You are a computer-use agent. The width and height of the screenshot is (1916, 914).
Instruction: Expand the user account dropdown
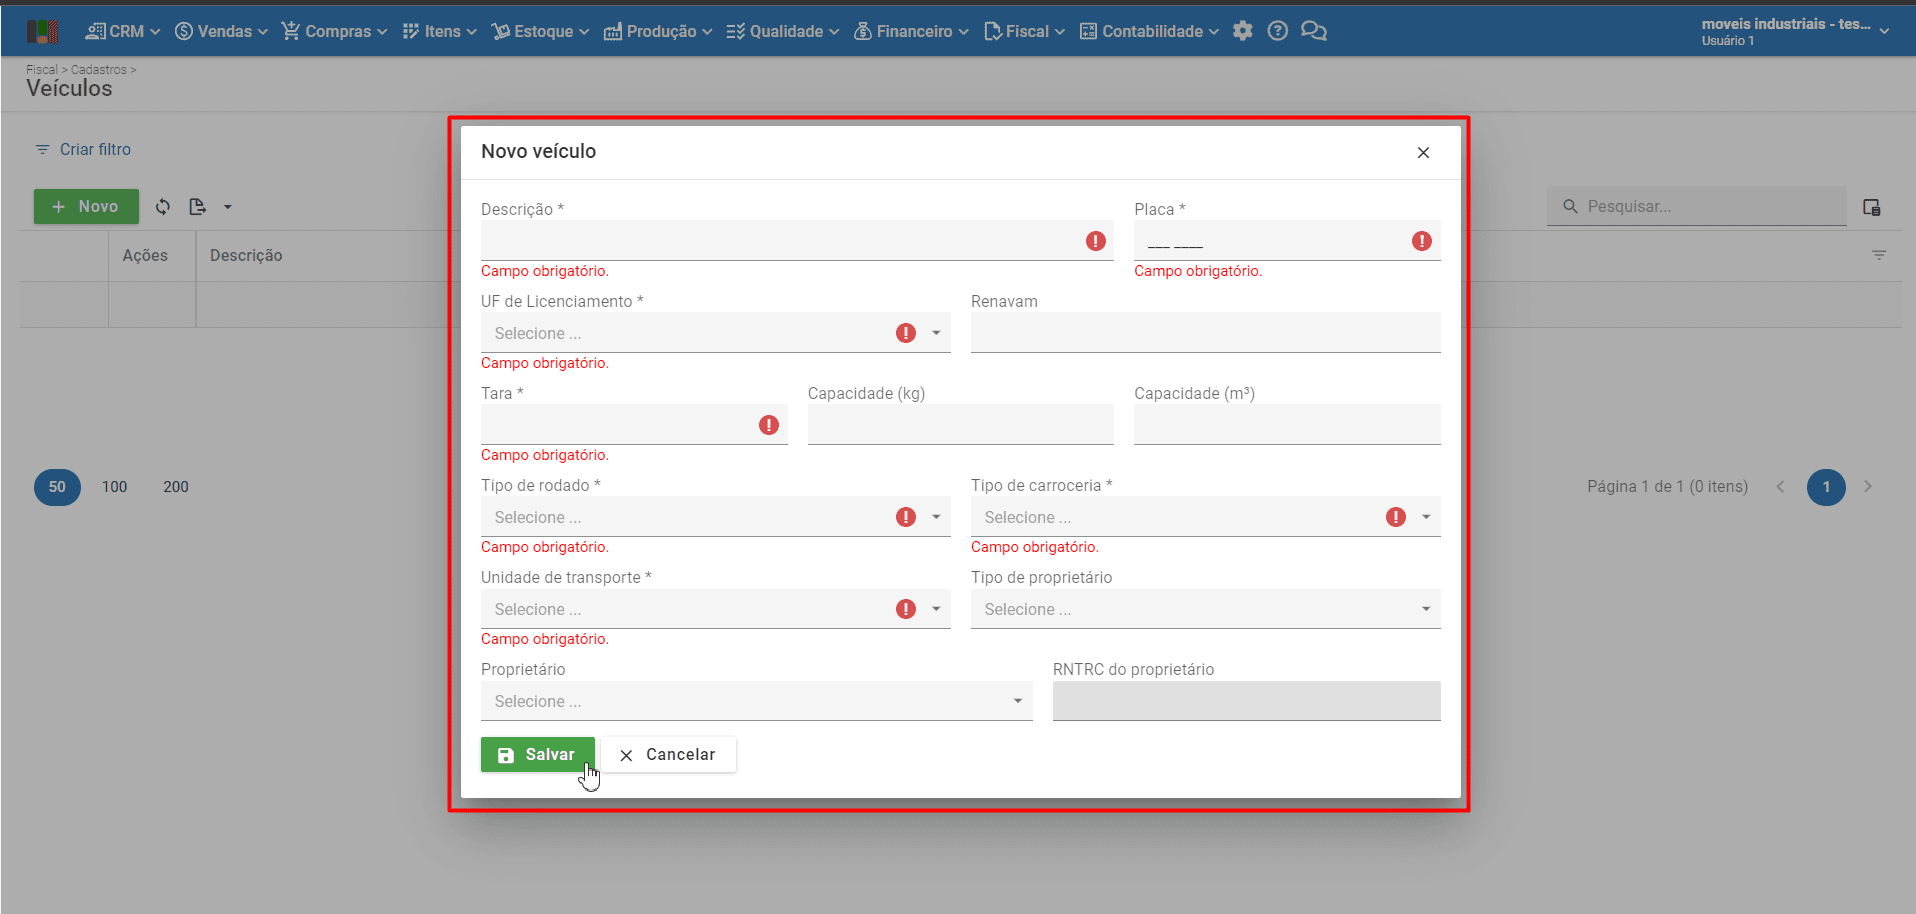click(1884, 31)
